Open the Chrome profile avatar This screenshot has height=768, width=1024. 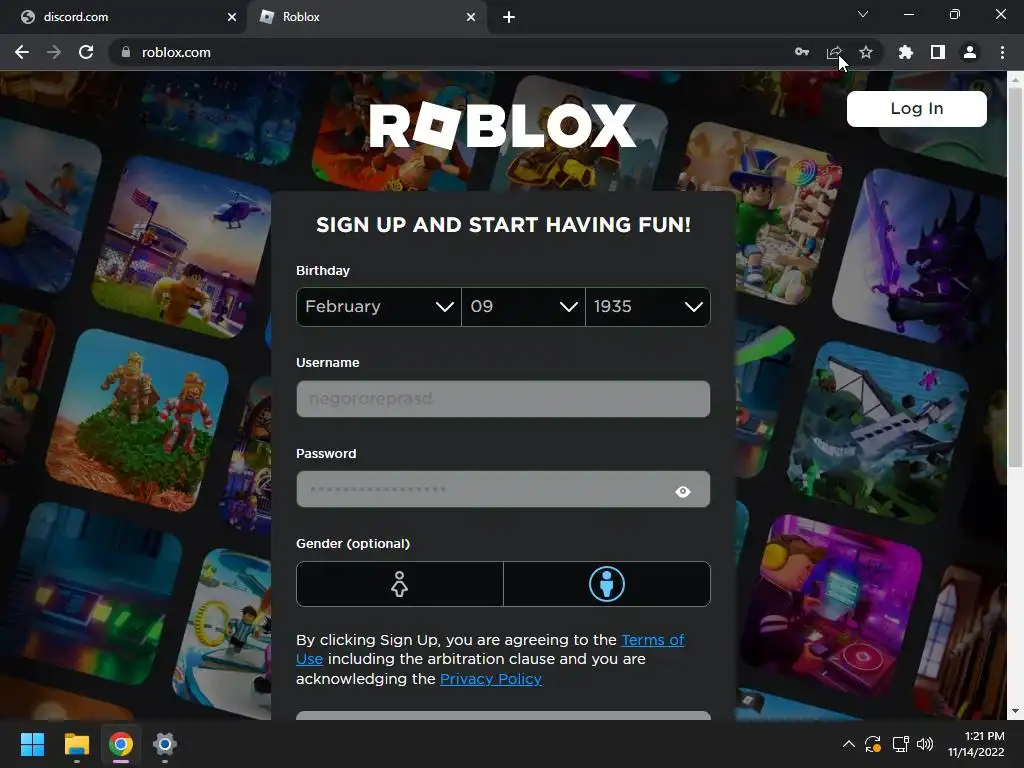pos(970,52)
